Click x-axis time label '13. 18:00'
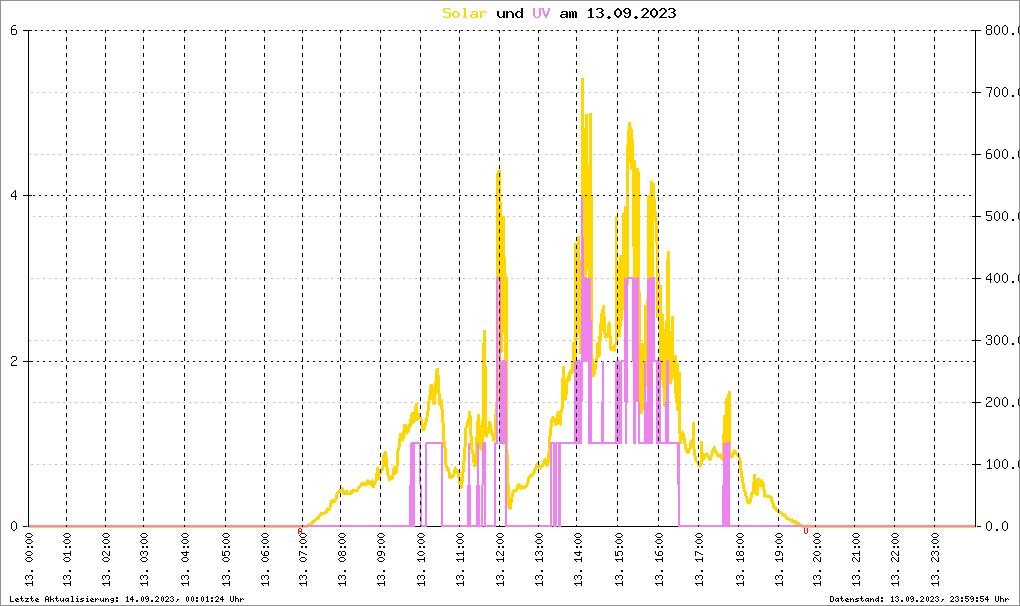Image resolution: width=1020 pixels, height=606 pixels. [x=740, y=559]
